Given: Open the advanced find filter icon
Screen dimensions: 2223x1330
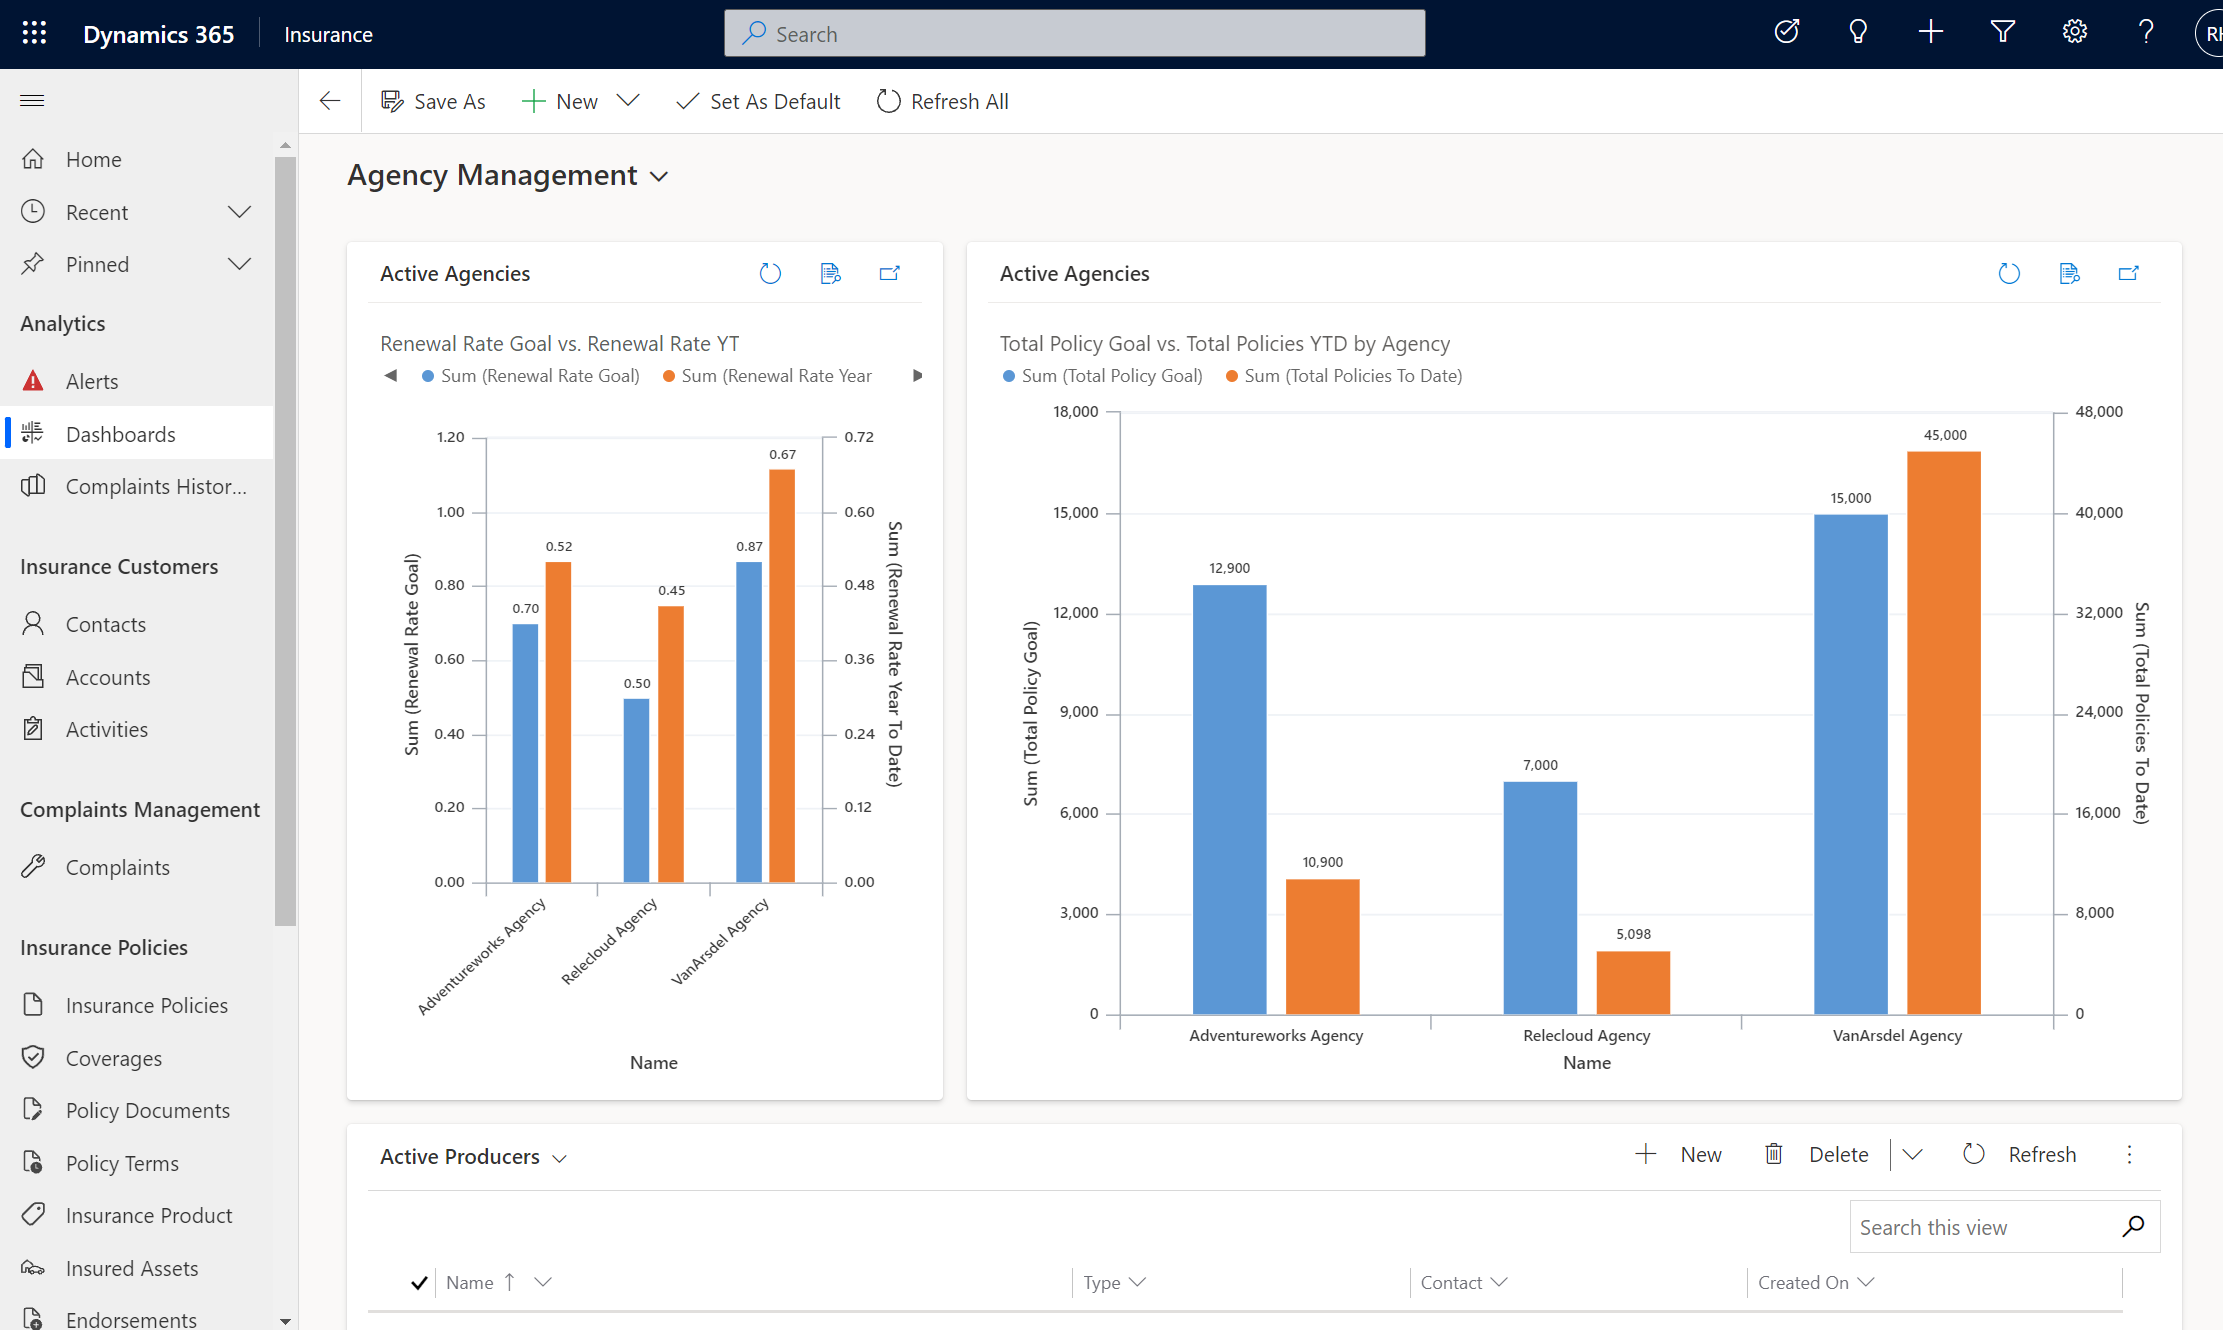Looking at the screenshot, I should tap(2003, 32).
